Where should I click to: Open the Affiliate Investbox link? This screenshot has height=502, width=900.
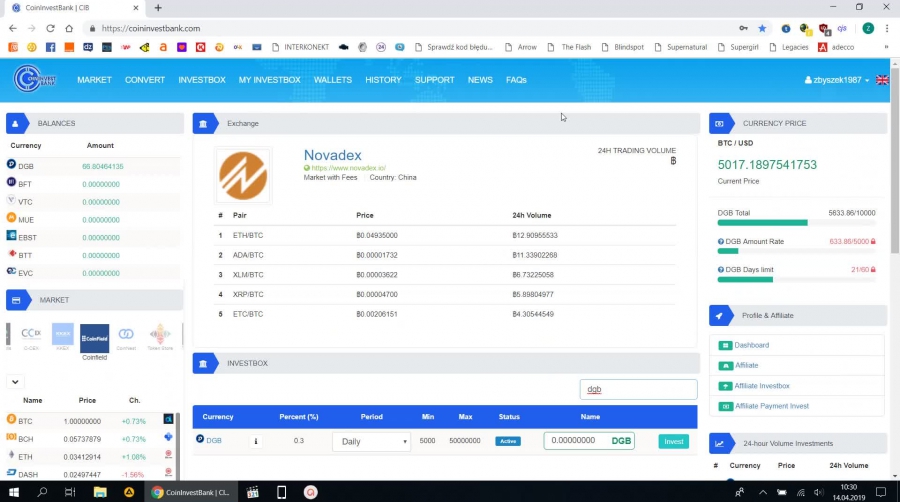[761, 386]
